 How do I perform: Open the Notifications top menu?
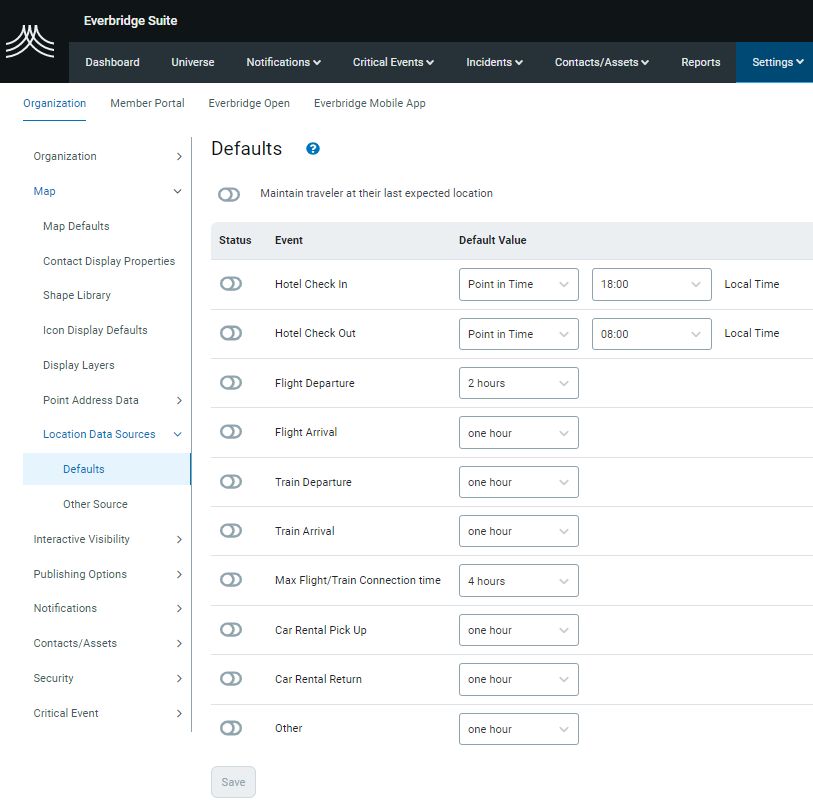(283, 62)
